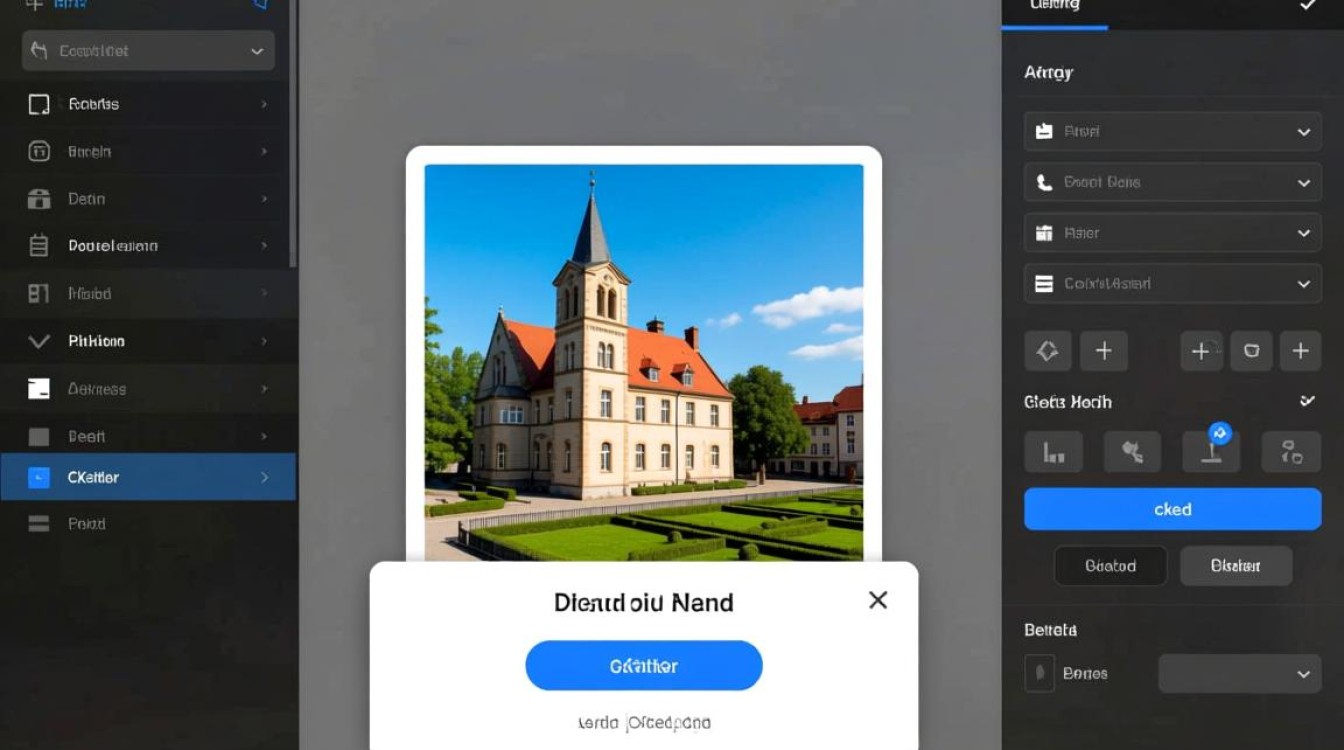Click the icon button with blue badge
Screen dimensions: 1344x750
(1211, 451)
